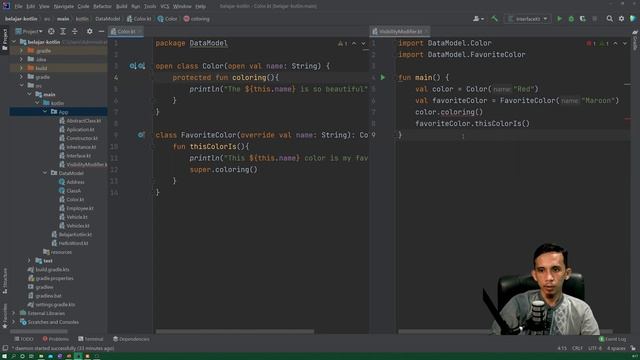640x360 pixels.
Task: Select settings.gradle.kts file
Action: [x=51, y=304]
